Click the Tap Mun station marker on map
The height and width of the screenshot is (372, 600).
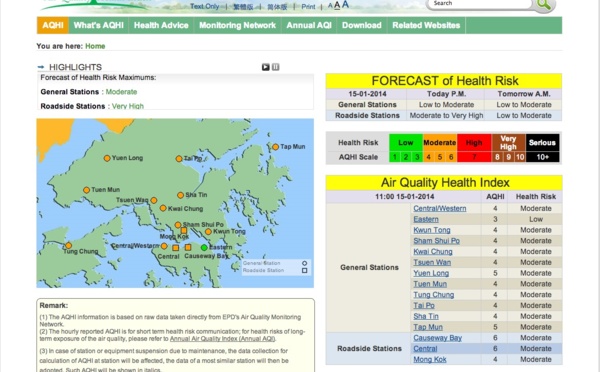tap(276, 147)
